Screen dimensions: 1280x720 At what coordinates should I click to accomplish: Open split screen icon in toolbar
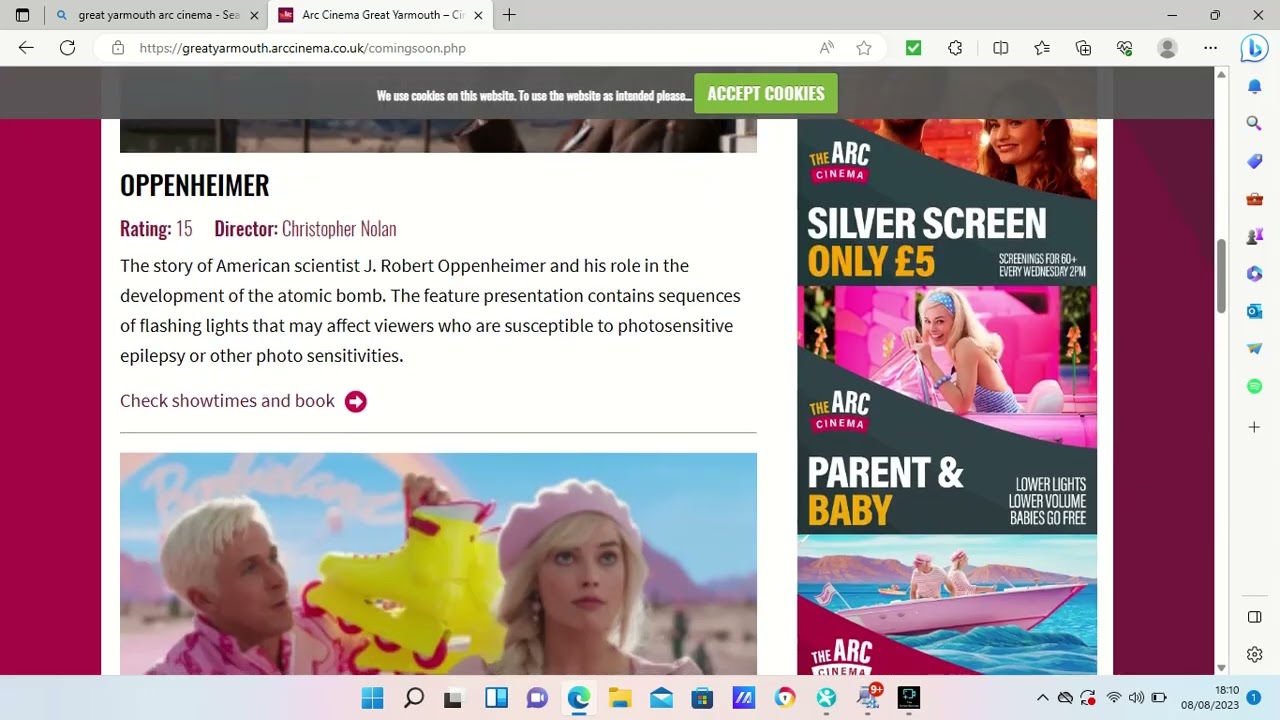[x=1000, y=48]
